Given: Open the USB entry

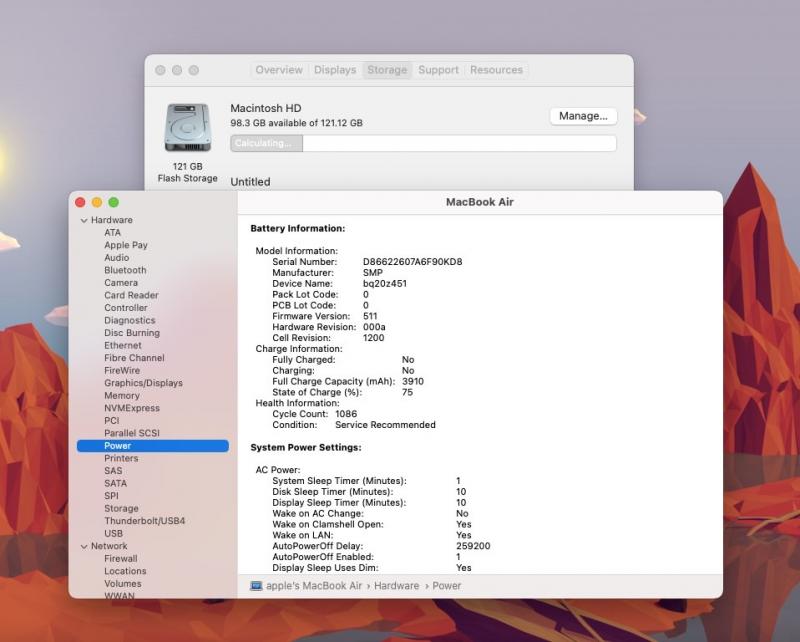Looking at the screenshot, I should pyautogui.click(x=113, y=534).
